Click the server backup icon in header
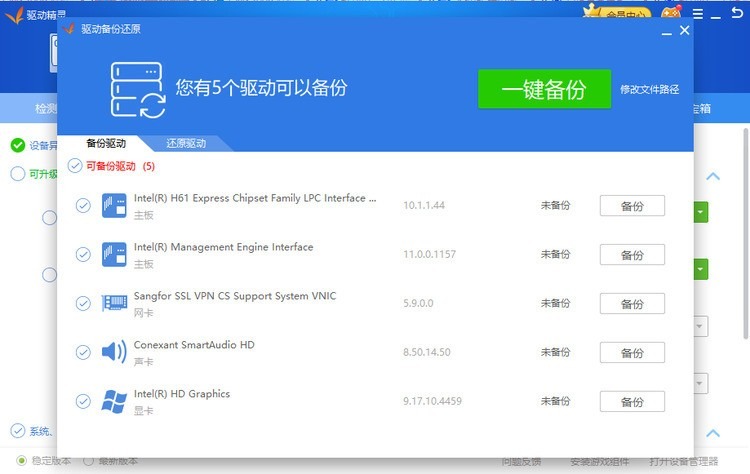This screenshot has height=474, width=750. pyautogui.click(x=138, y=90)
